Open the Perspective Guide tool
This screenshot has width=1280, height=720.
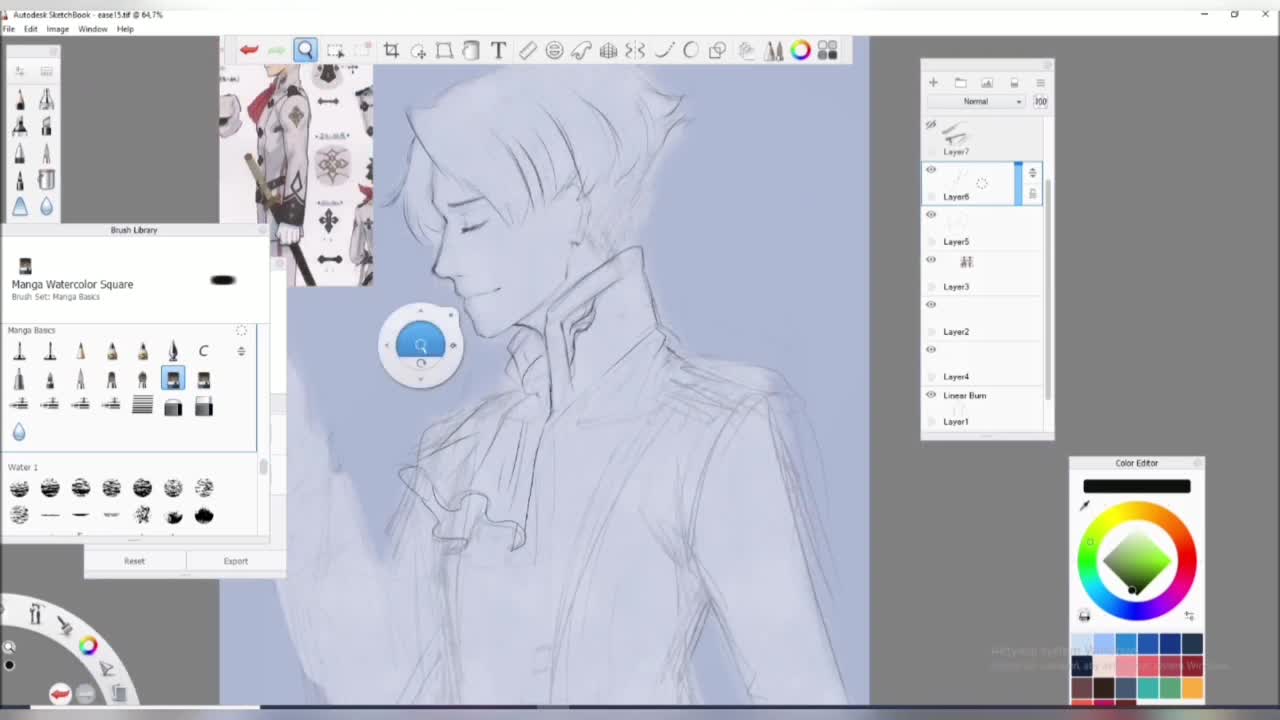tap(608, 50)
